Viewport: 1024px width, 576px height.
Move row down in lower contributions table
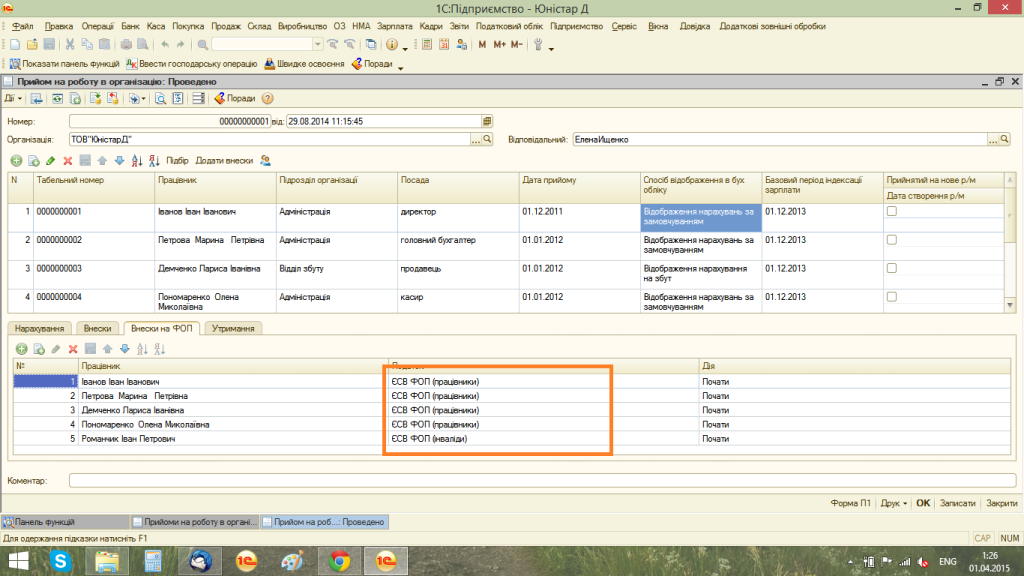click(x=125, y=349)
